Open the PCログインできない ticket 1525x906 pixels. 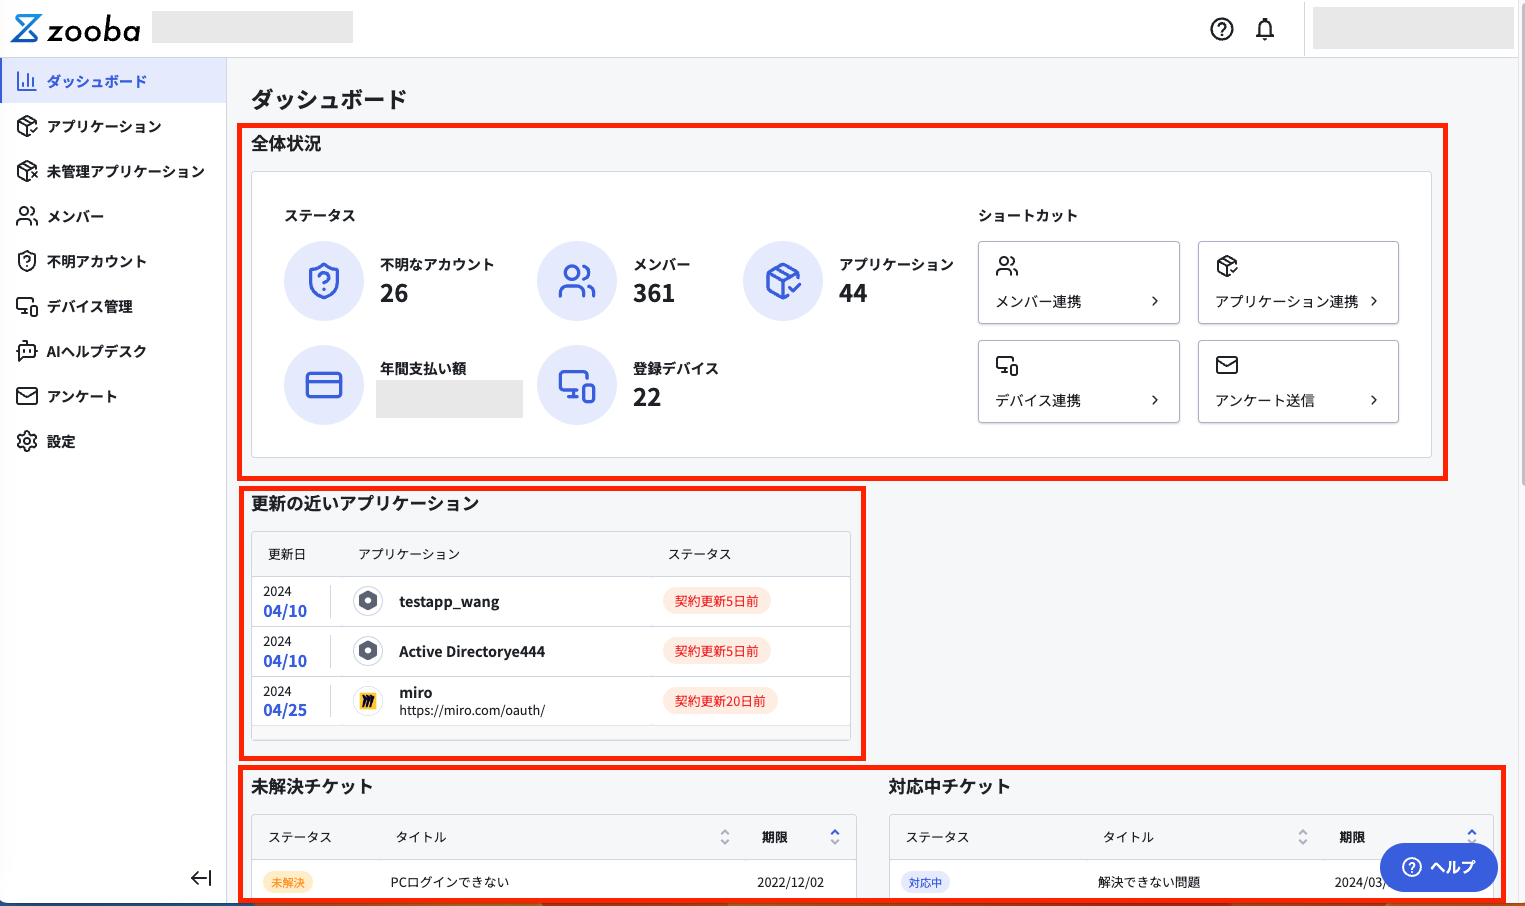[450, 882]
